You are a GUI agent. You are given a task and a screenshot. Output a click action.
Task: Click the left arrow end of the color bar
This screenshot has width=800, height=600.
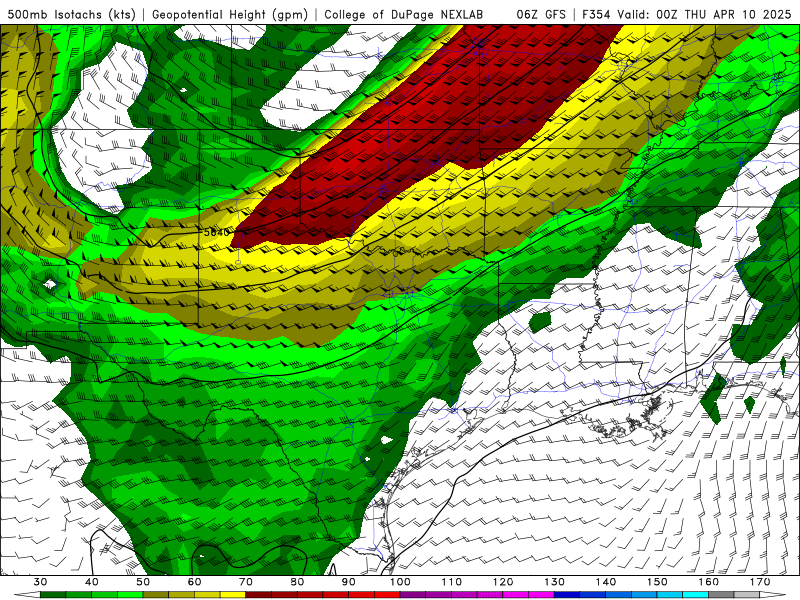click(x=27, y=595)
